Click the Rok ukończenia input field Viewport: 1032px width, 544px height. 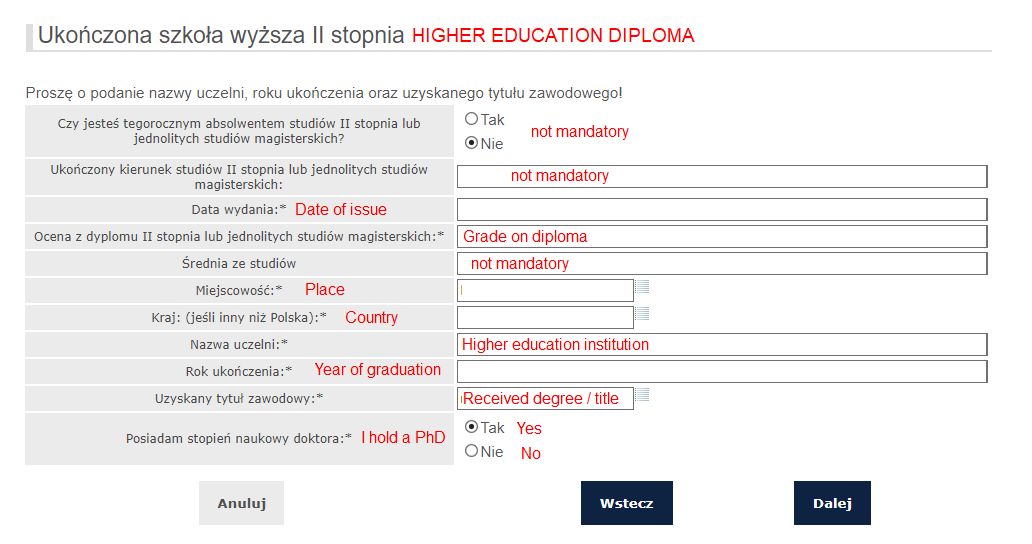[720, 371]
